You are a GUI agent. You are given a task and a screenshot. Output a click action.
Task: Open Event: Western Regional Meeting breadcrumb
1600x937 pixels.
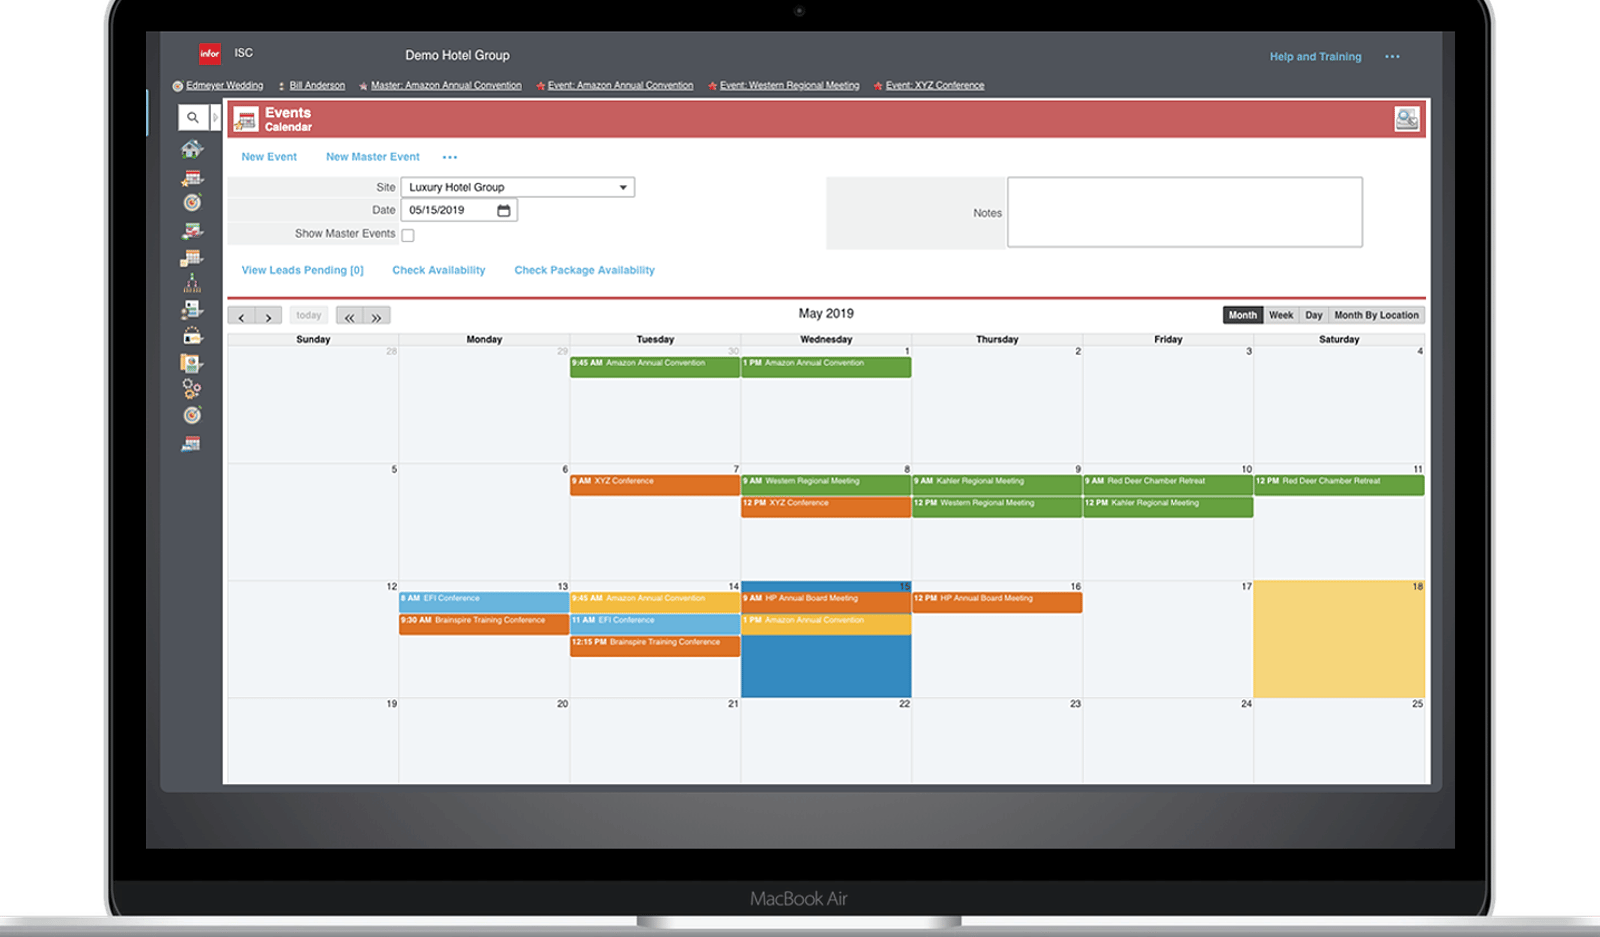point(789,86)
